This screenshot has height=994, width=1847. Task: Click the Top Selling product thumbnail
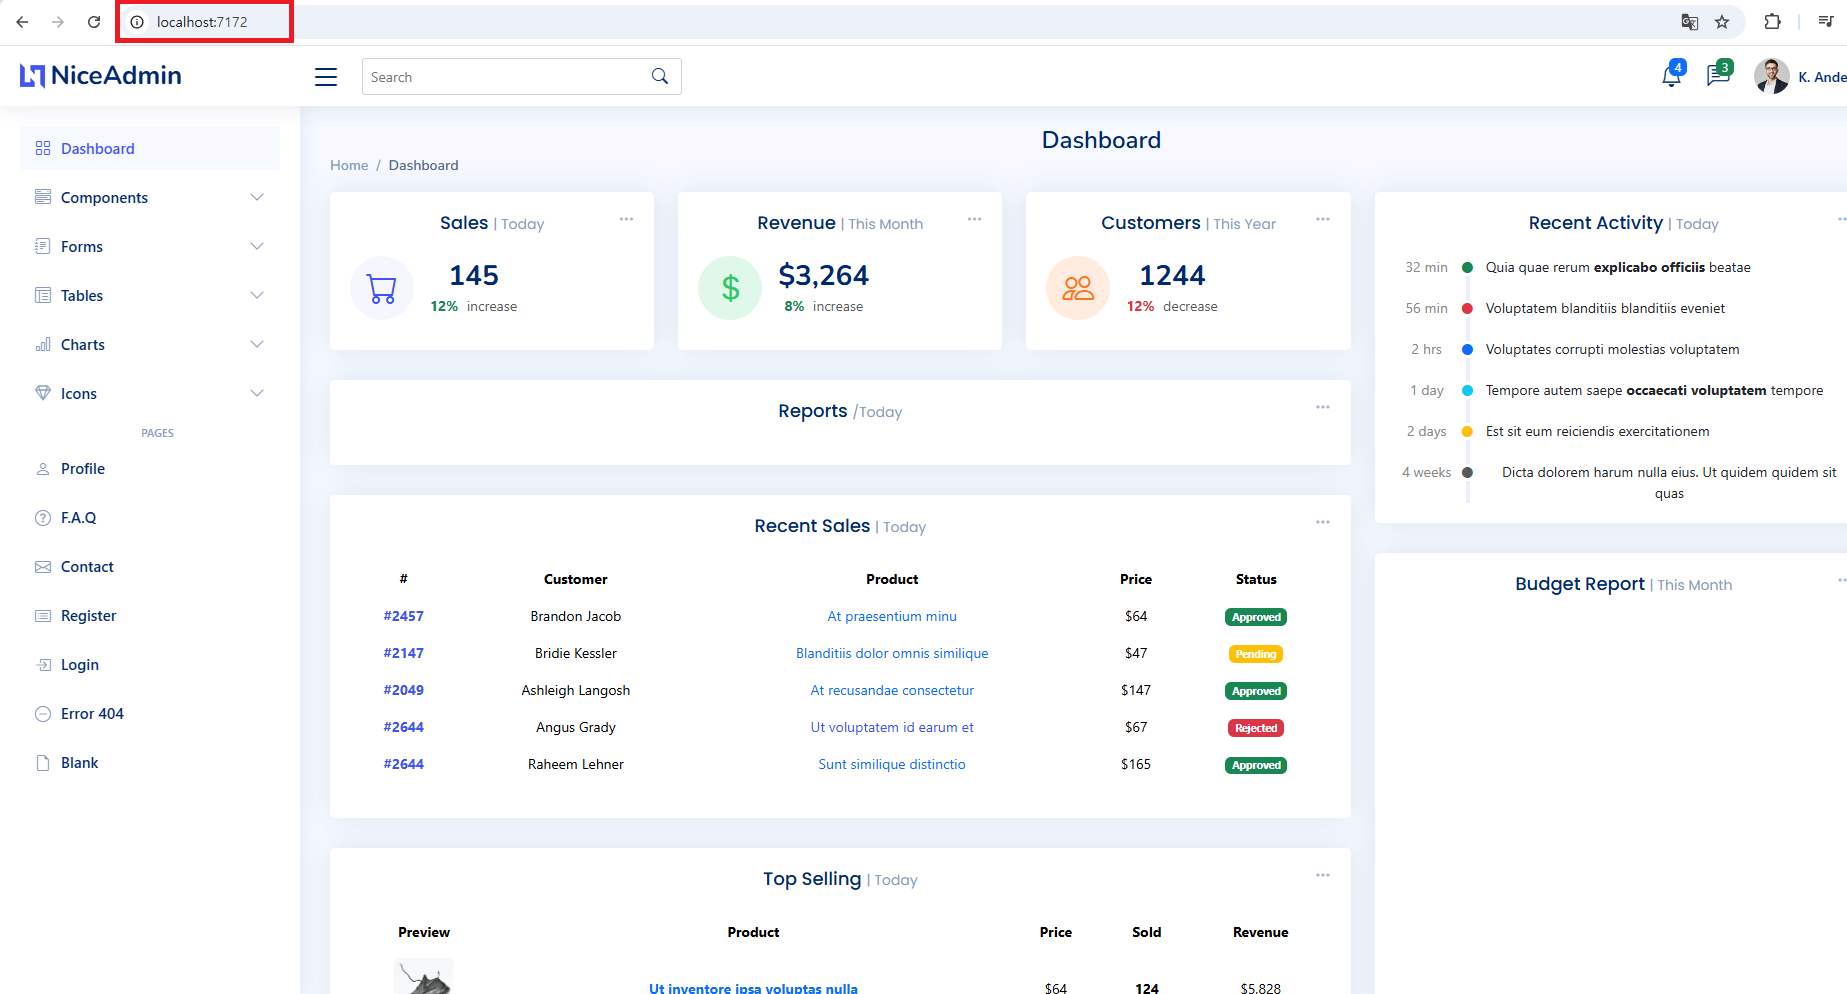pos(424,977)
